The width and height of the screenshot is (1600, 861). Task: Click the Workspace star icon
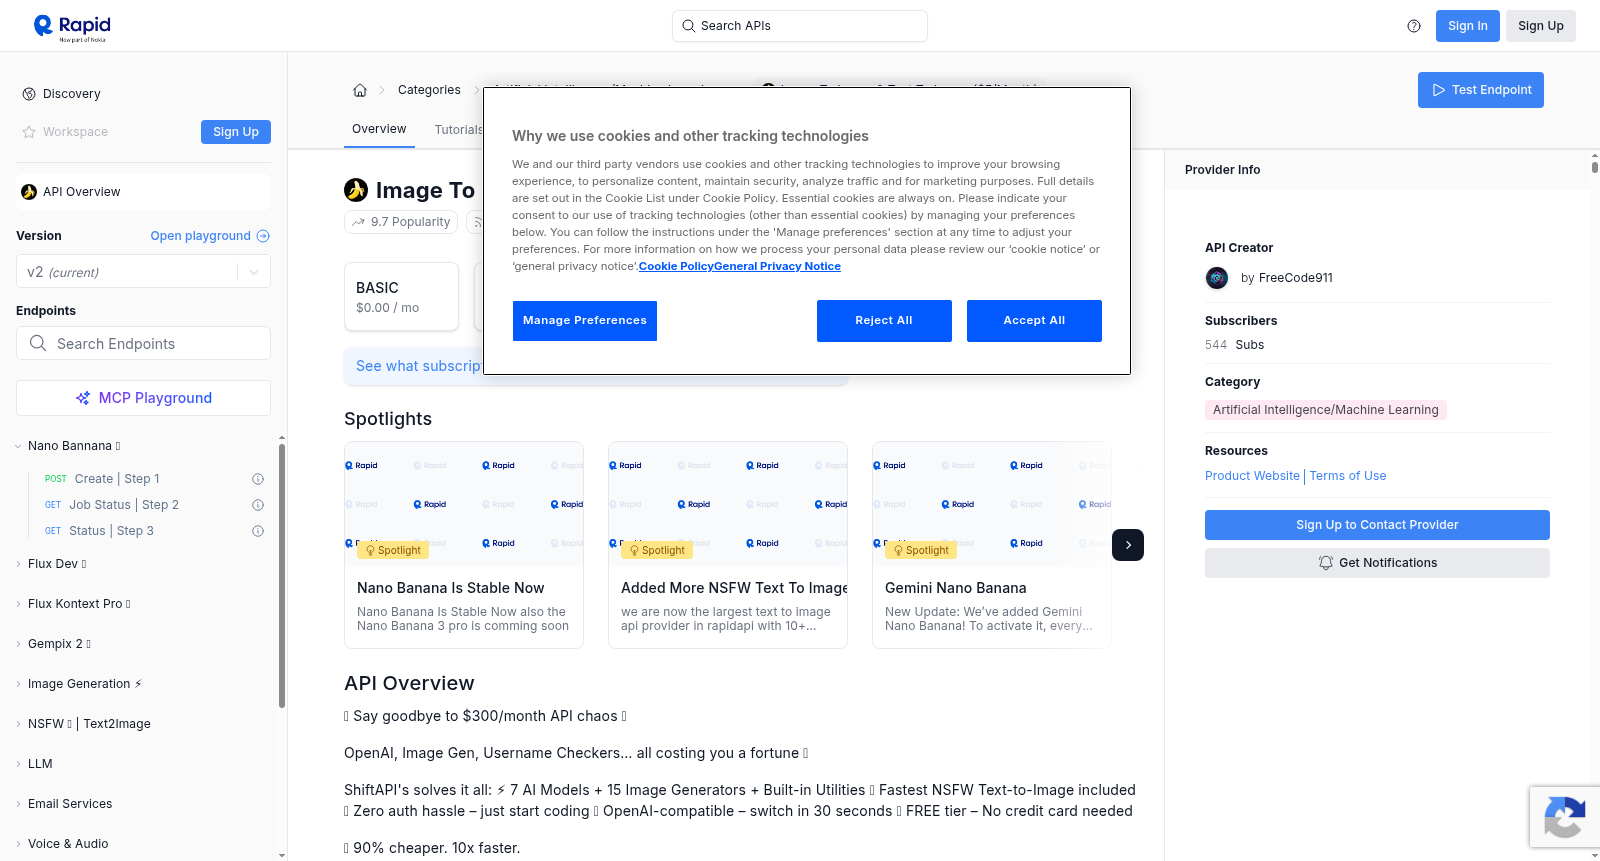29,132
